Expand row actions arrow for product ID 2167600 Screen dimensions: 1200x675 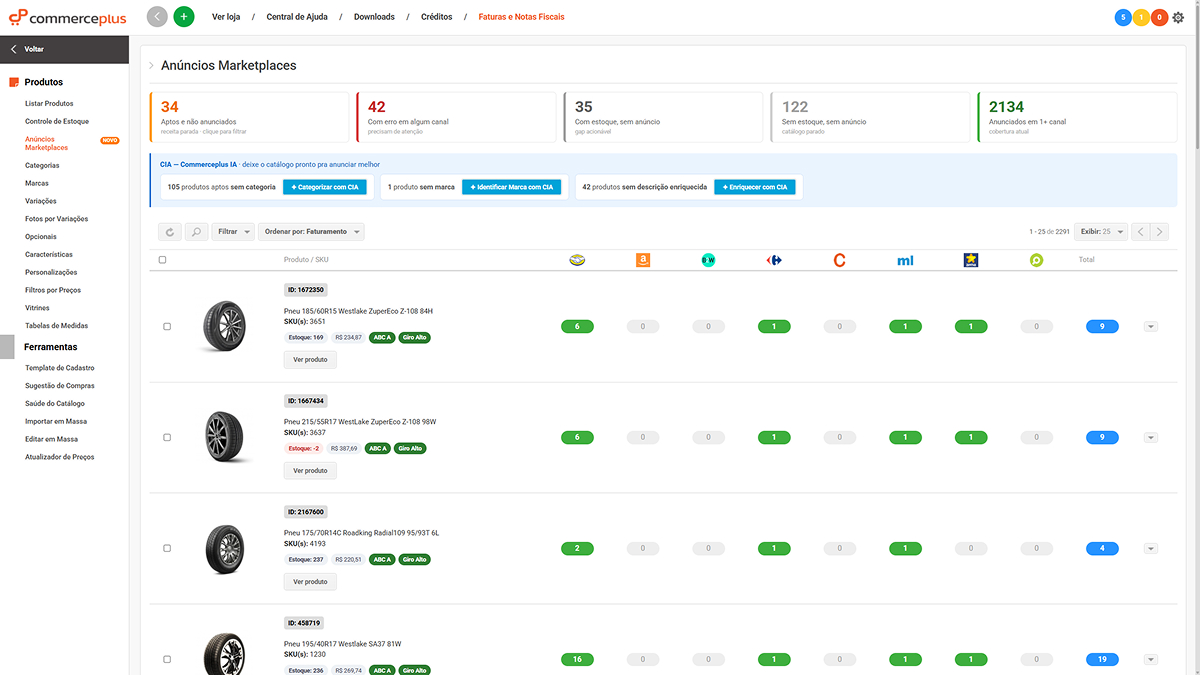tap(1151, 549)
